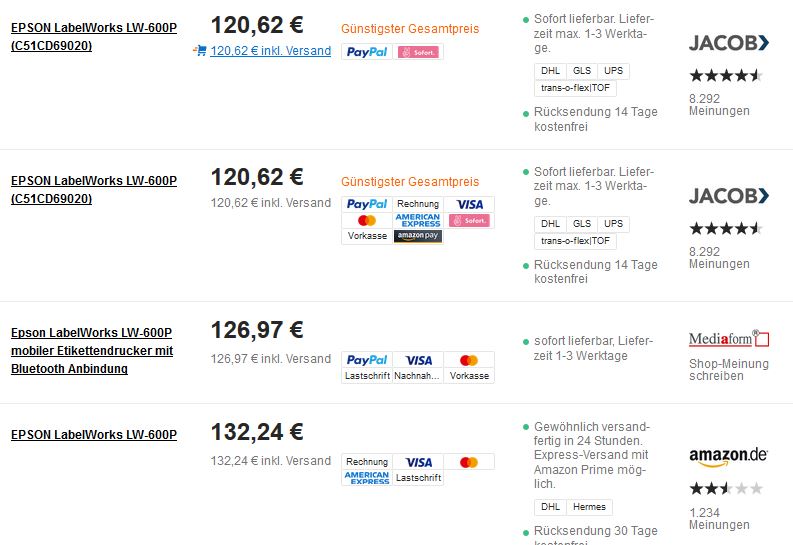The image size is (793, 545).
Task: Click the star rating of the second JACOB offer
Action: (x=726, y=229)
